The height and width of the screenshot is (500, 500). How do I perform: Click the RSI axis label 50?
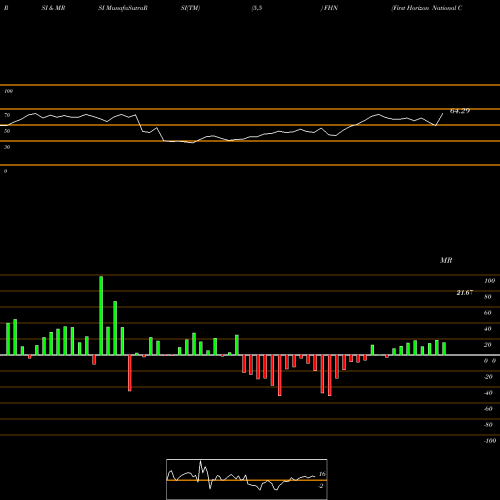pos(7,131)
